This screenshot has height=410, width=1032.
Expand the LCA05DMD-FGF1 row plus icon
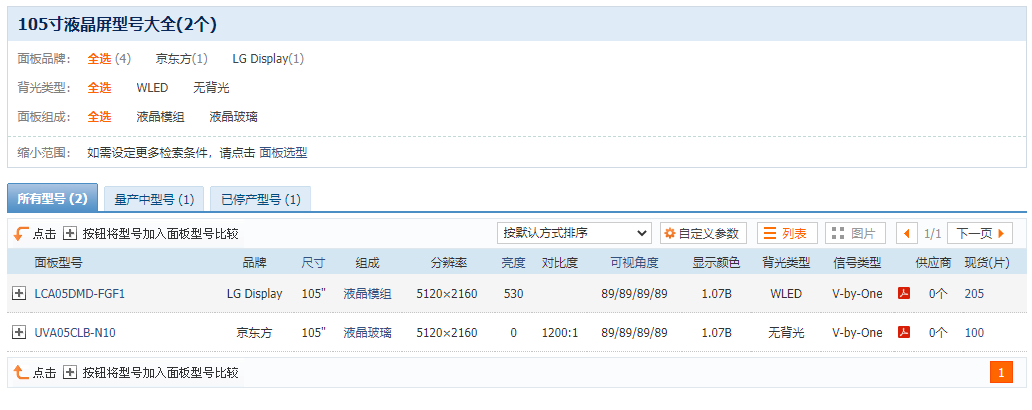pyautogui.click(x=18, y=294)
